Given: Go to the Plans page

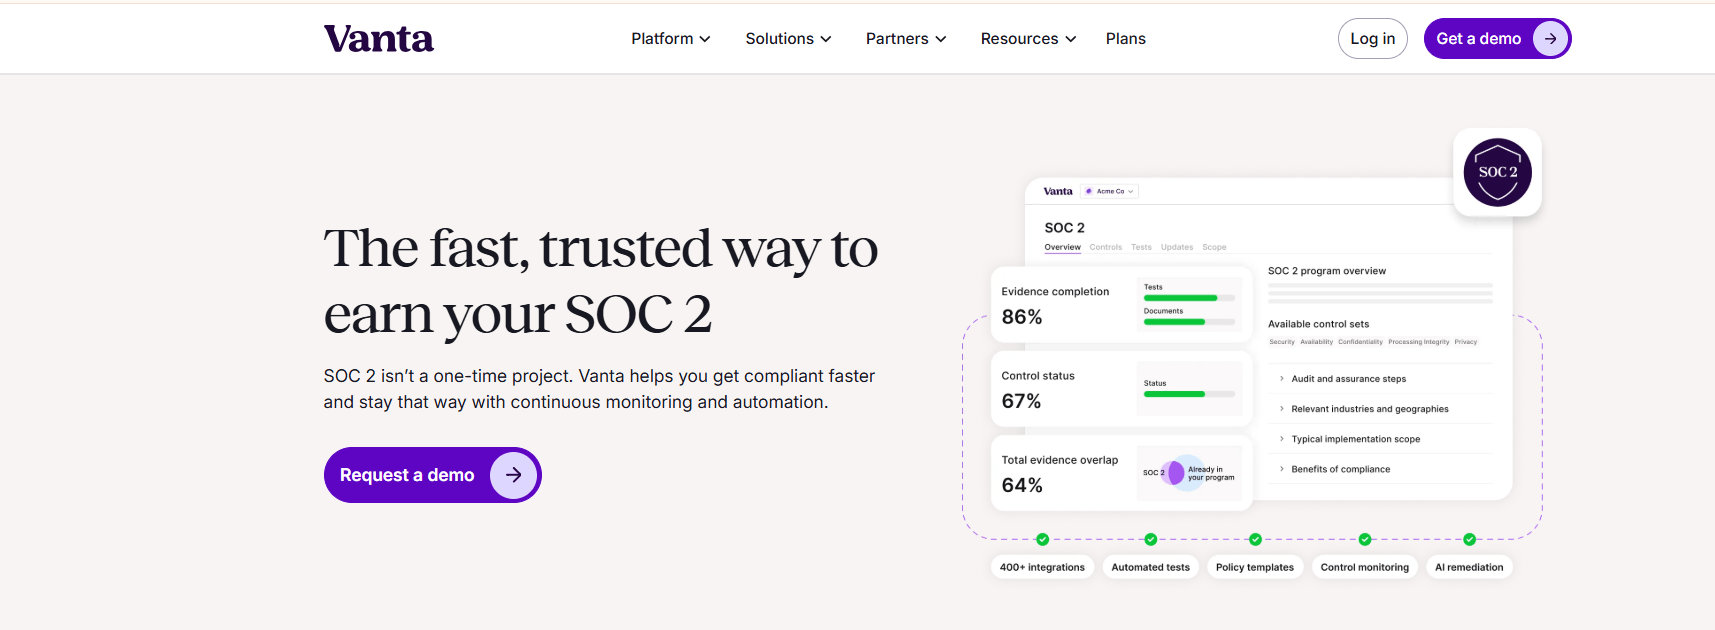Looking at the screenshot, I should pos(1125,39).
